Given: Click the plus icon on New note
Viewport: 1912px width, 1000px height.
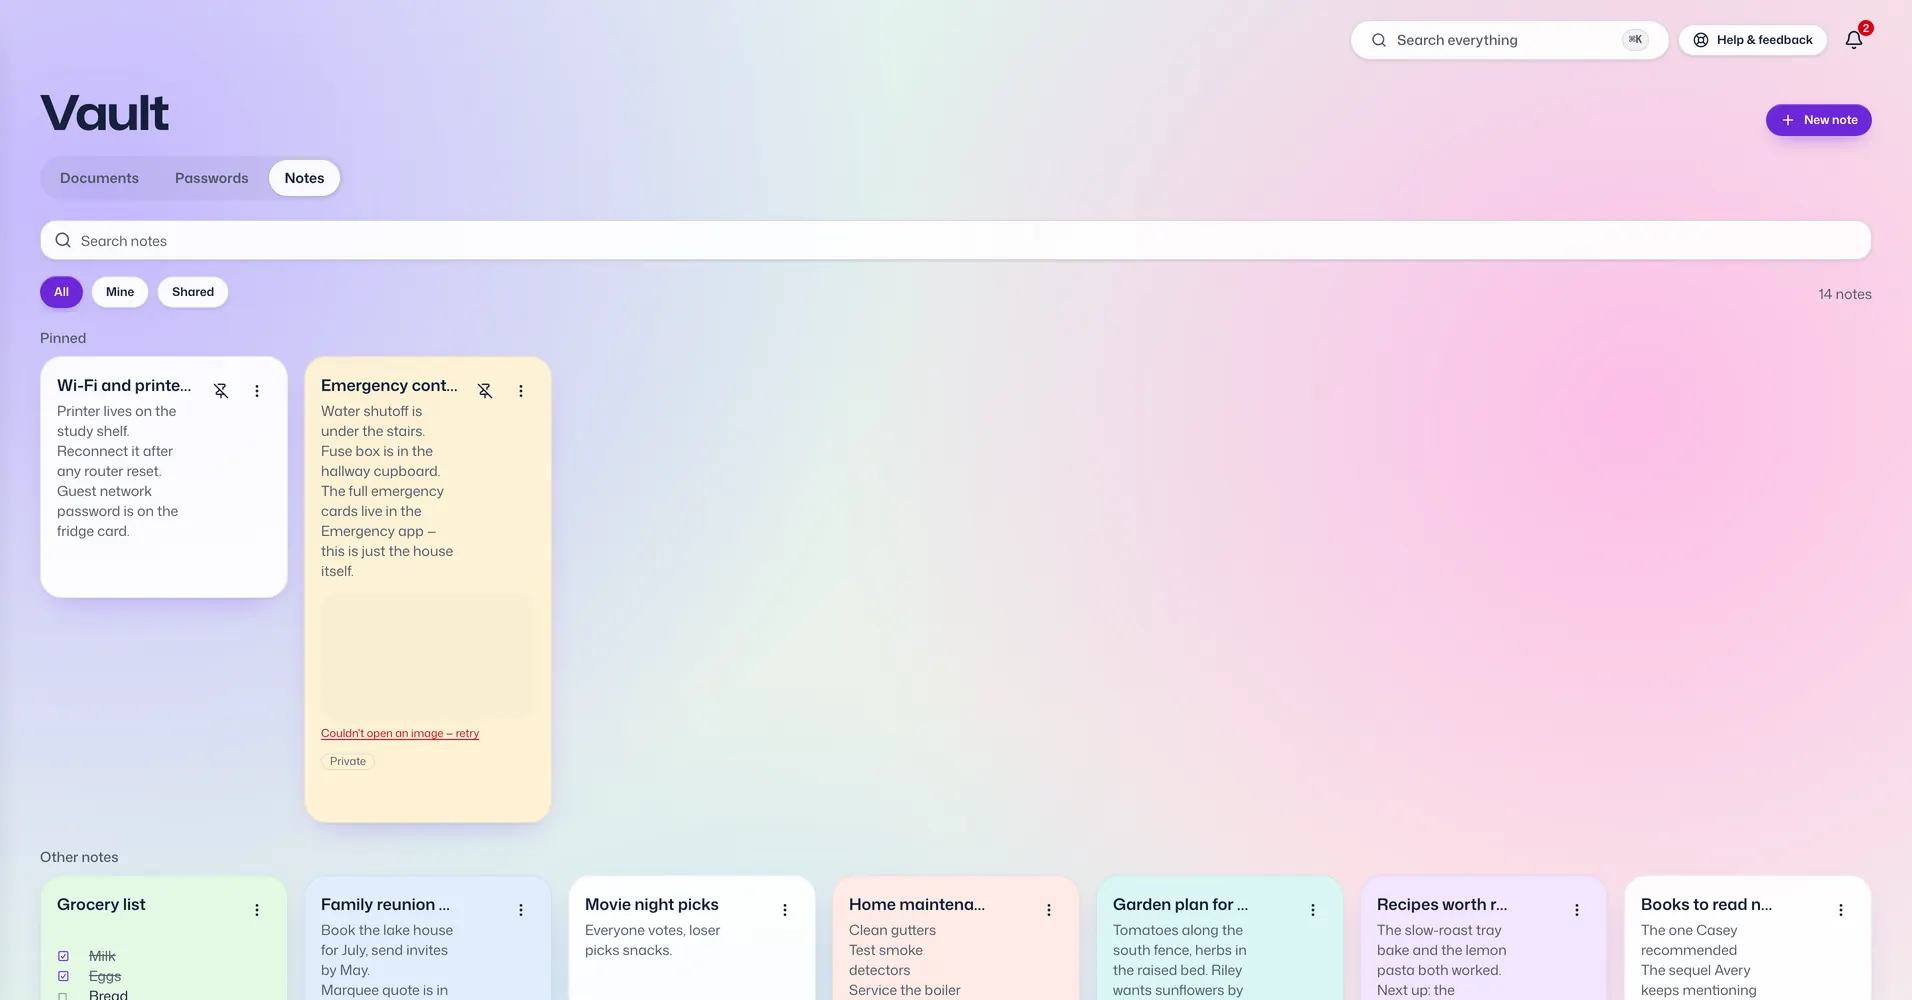Looking at the screenshot, I should tap(1788, 120).
